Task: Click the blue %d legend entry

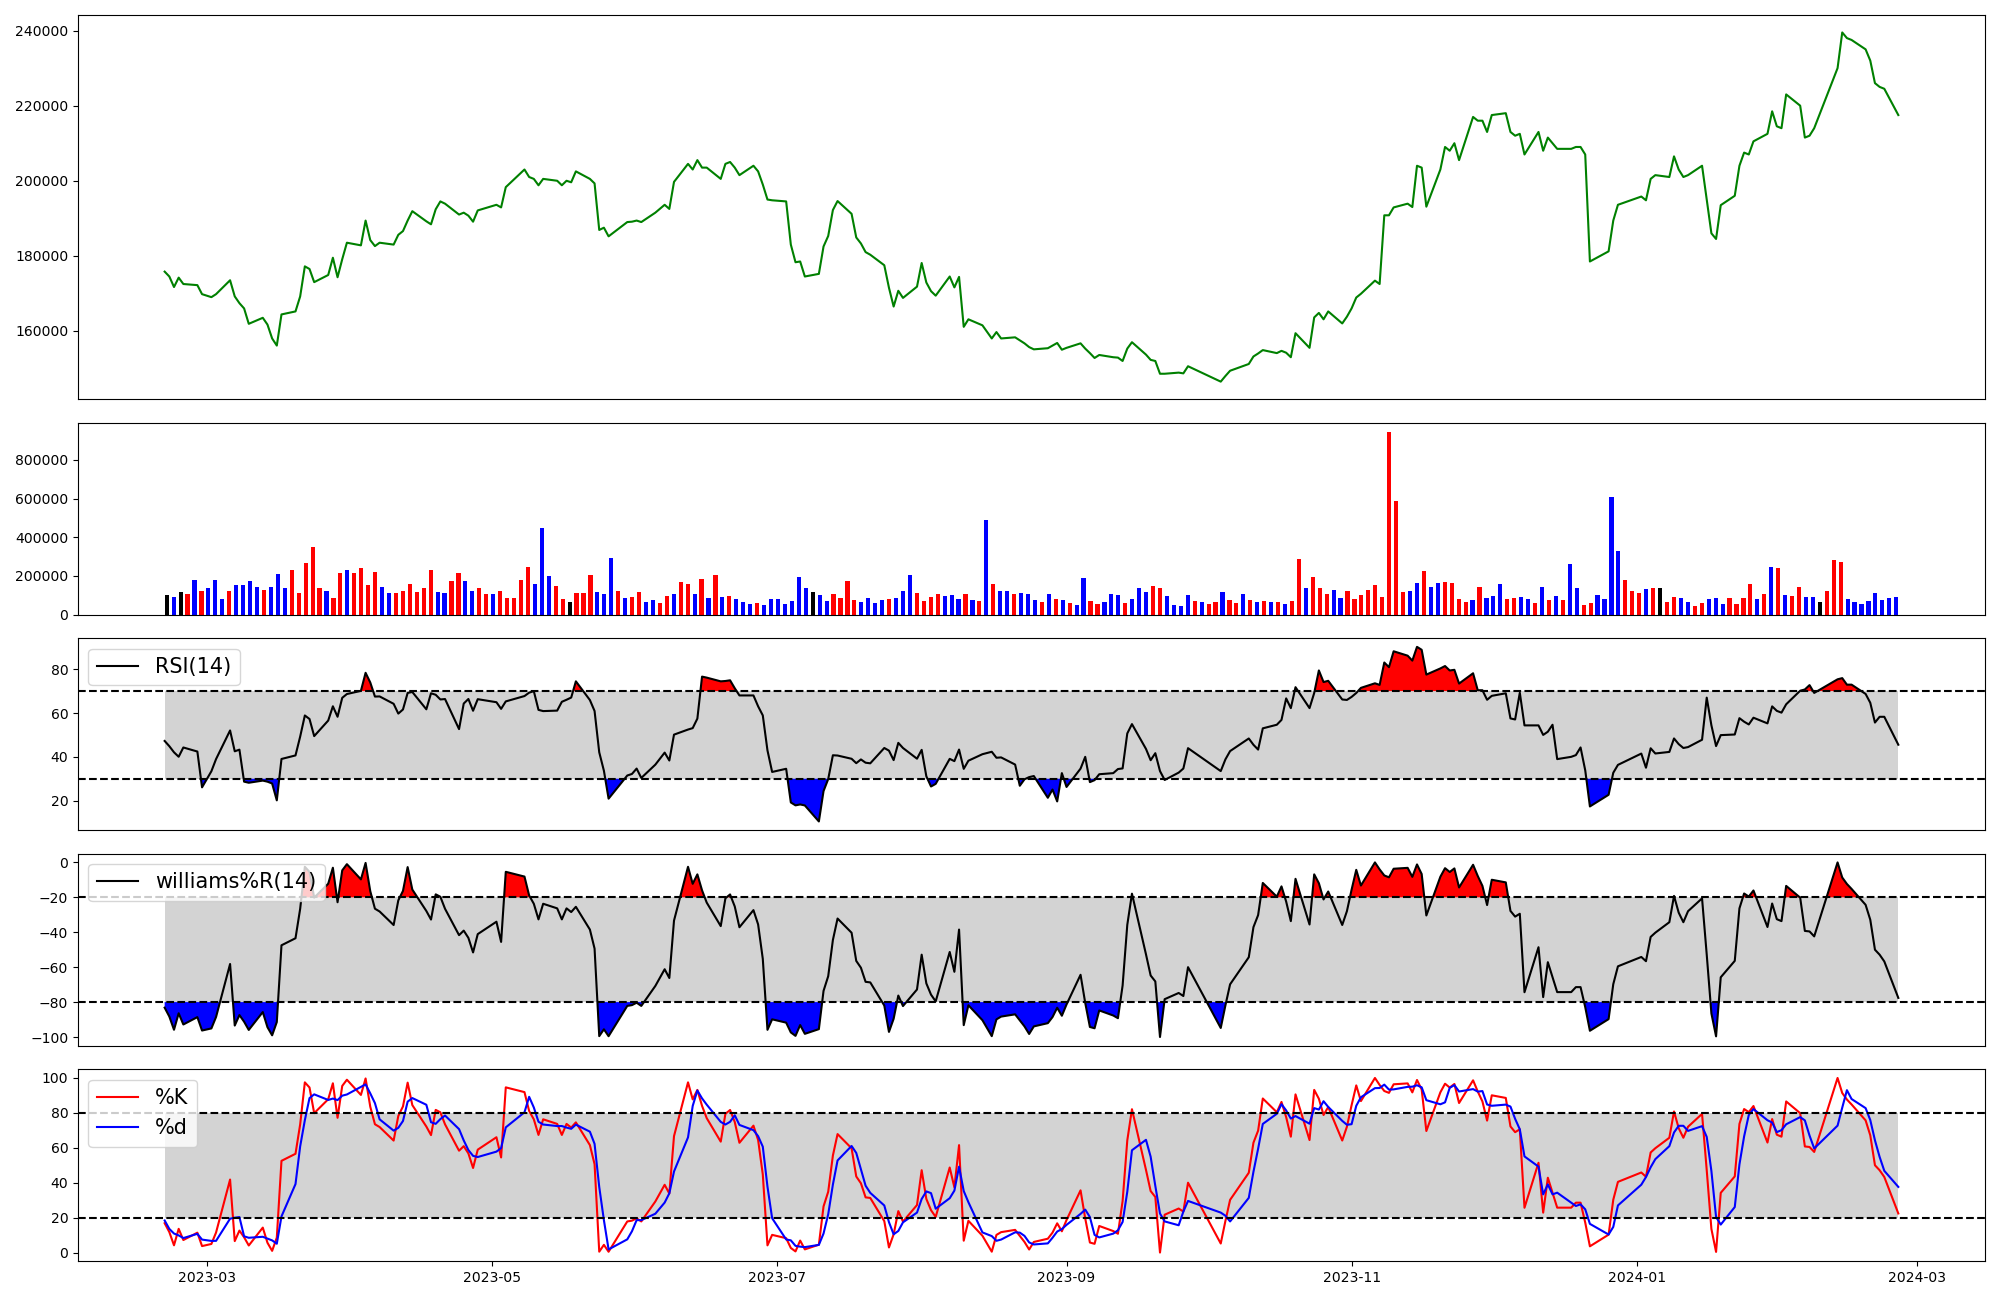Action: pos(171,1127)
